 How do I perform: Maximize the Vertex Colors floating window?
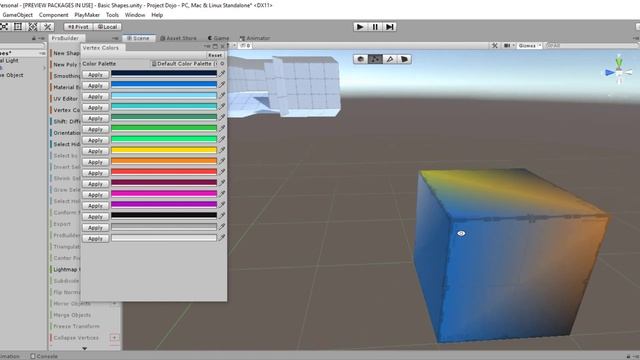click(215, 46)
